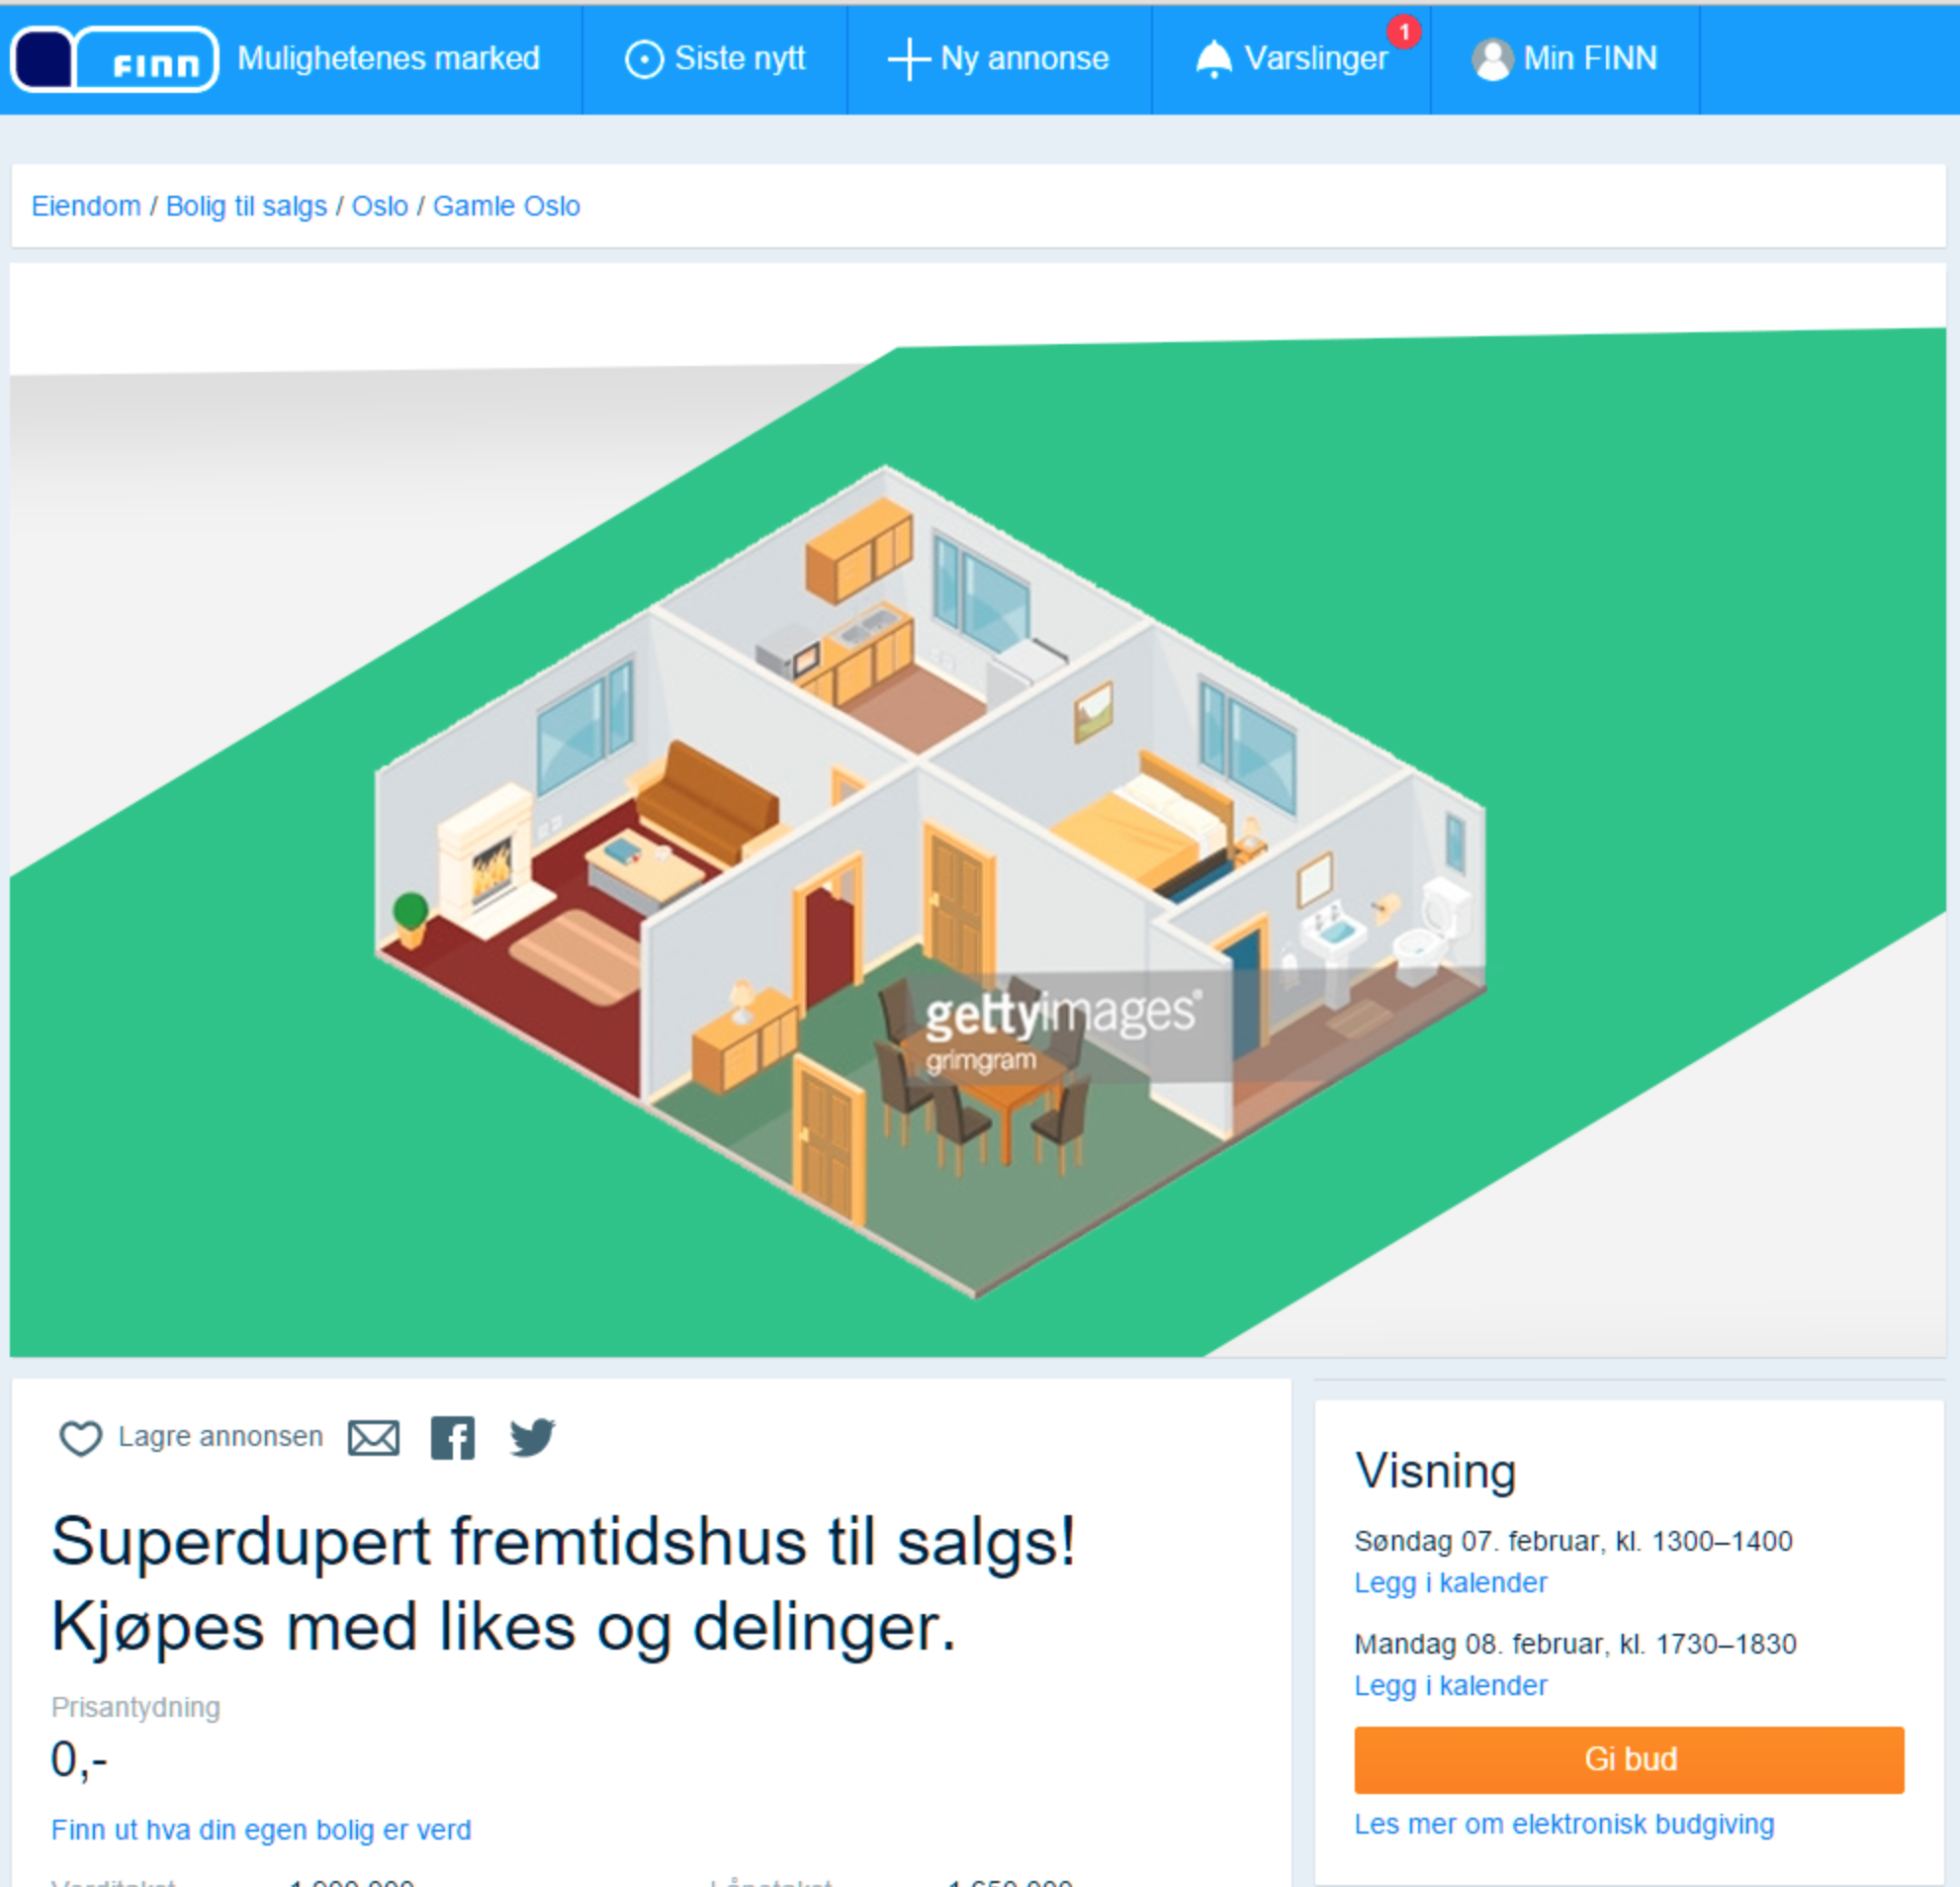Add Søndag viewing to calendar
Image resolution: width=1960 pixels, height=1887 pixels.
1450,1583
